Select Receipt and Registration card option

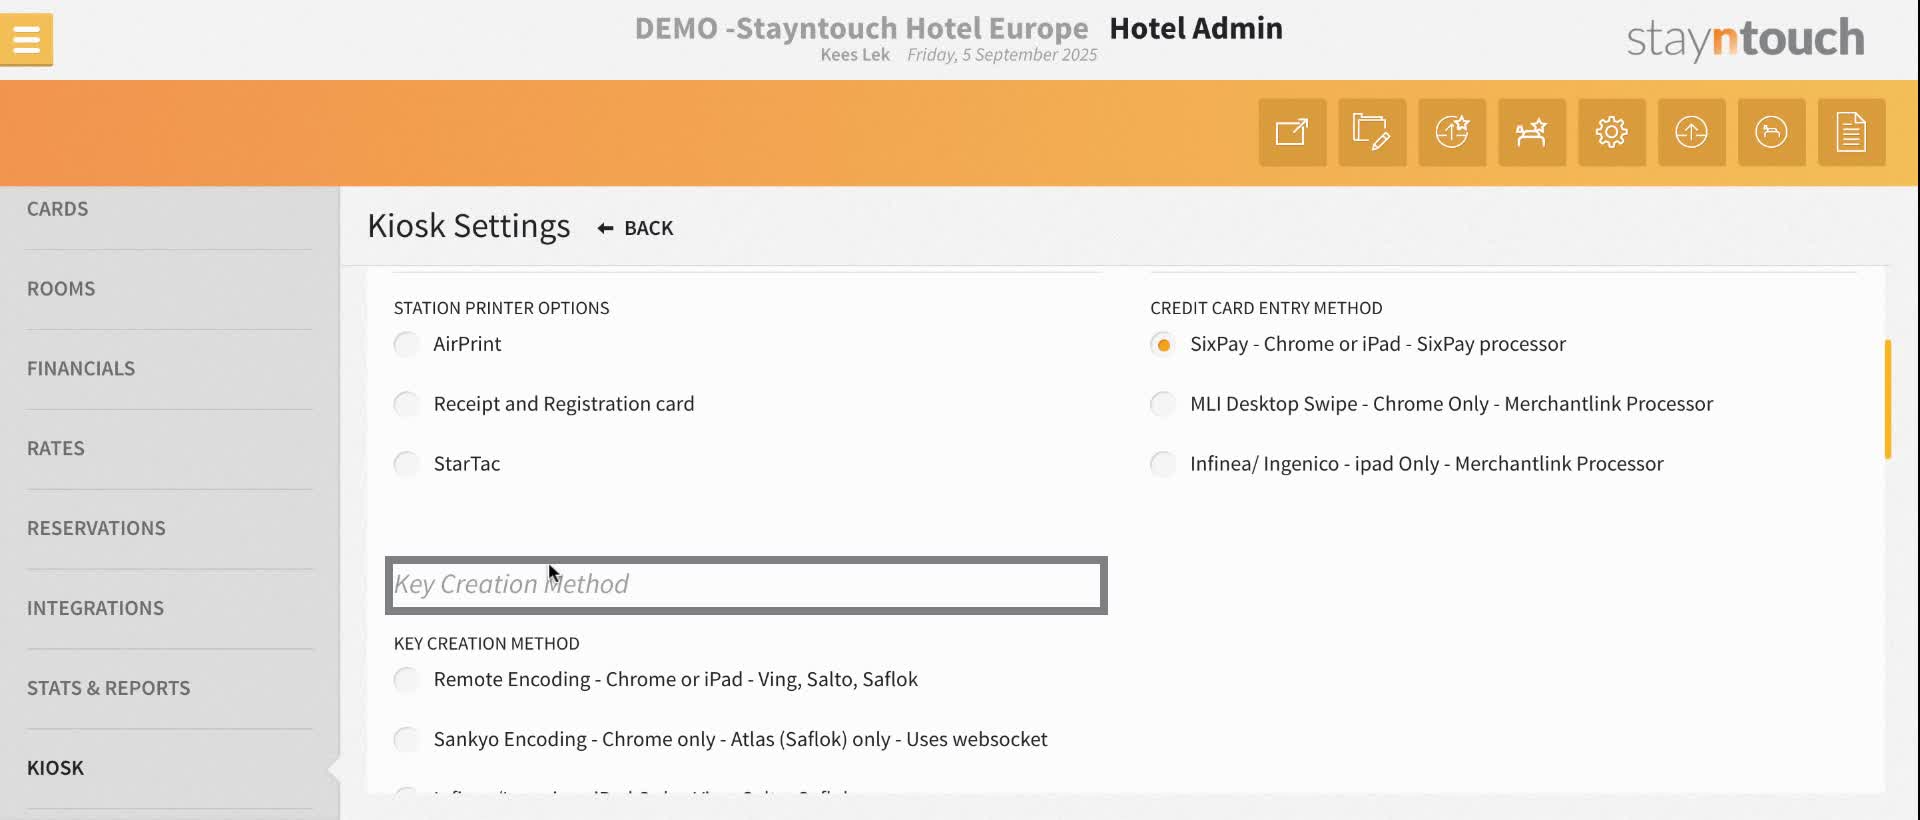coord(406,404)
